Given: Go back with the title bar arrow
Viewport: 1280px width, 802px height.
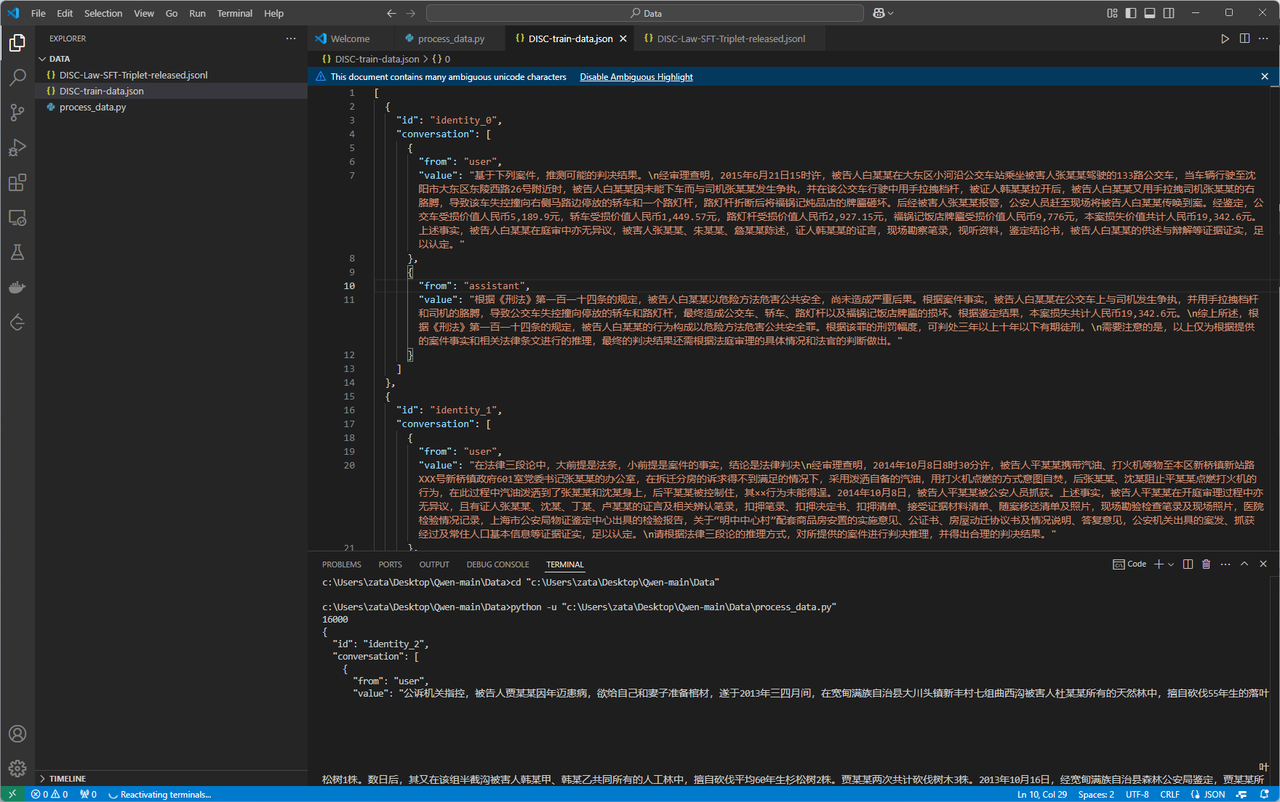Looking at the screenshot, I should [x=392, y=13].
